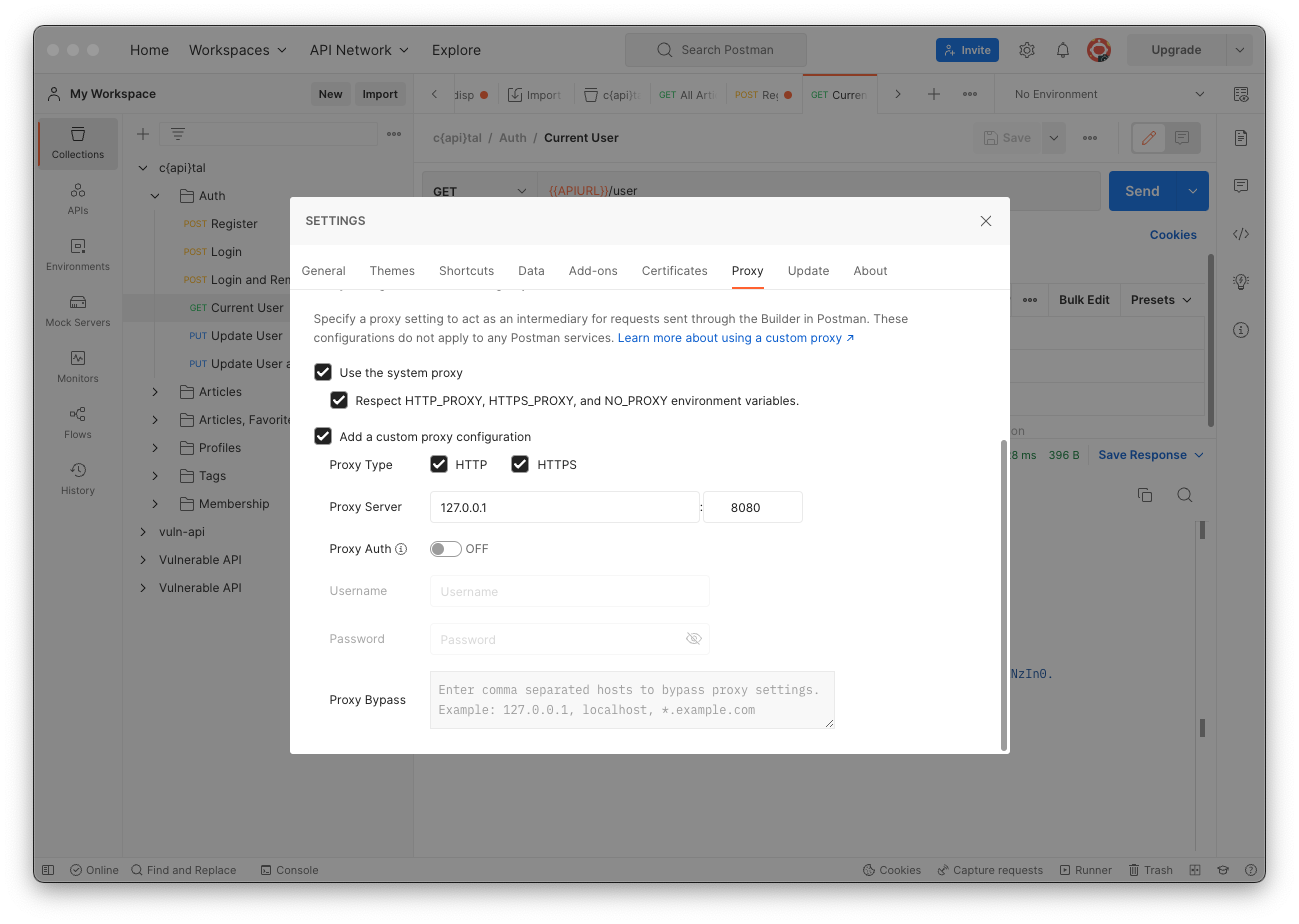Click the Proxy Server host field
Image resolution: width=1299 pixels, height=924 pixels.
[565, 507]
